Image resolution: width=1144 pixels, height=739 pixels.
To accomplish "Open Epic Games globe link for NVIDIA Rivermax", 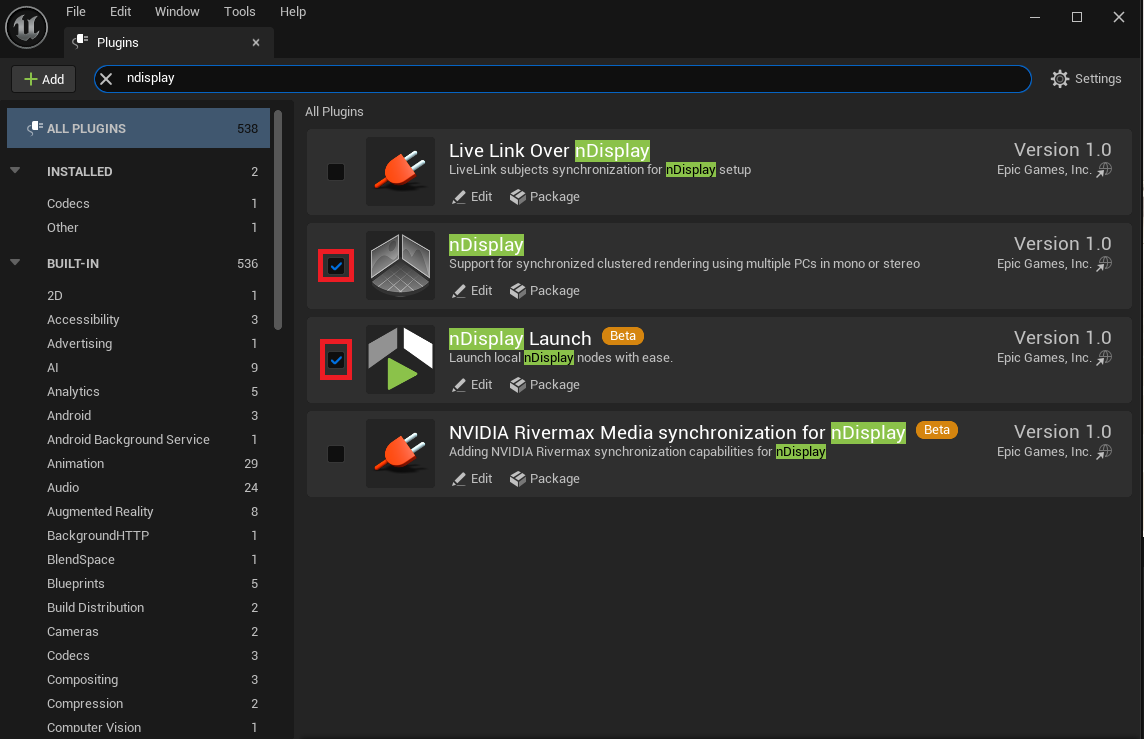I will tap(1105, 452).
